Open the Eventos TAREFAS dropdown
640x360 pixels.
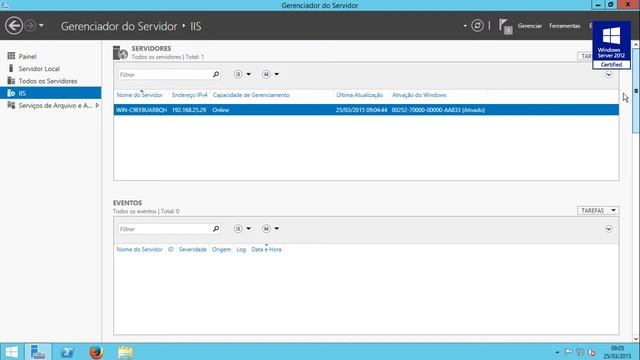598,211
